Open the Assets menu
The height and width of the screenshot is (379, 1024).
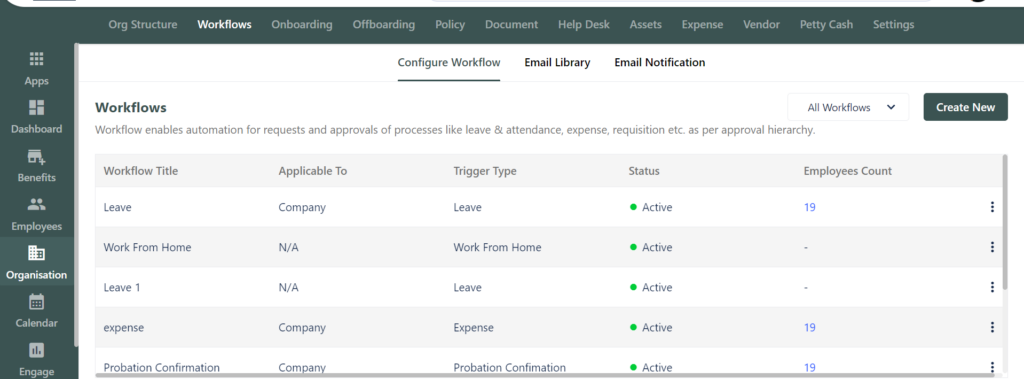[x=645, y=25]
